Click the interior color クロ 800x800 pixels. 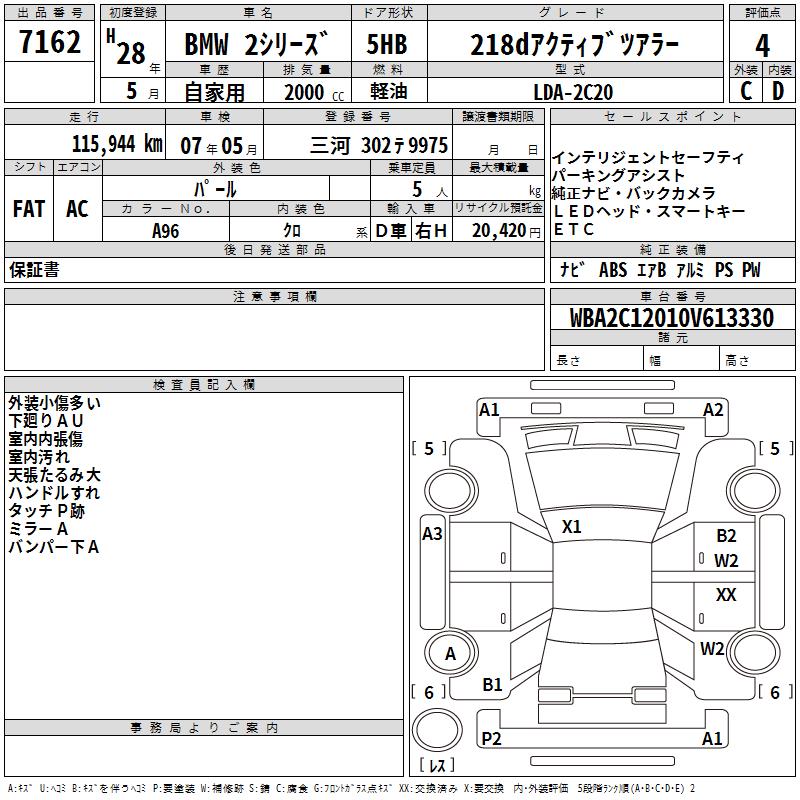click(x=292, y=231)
